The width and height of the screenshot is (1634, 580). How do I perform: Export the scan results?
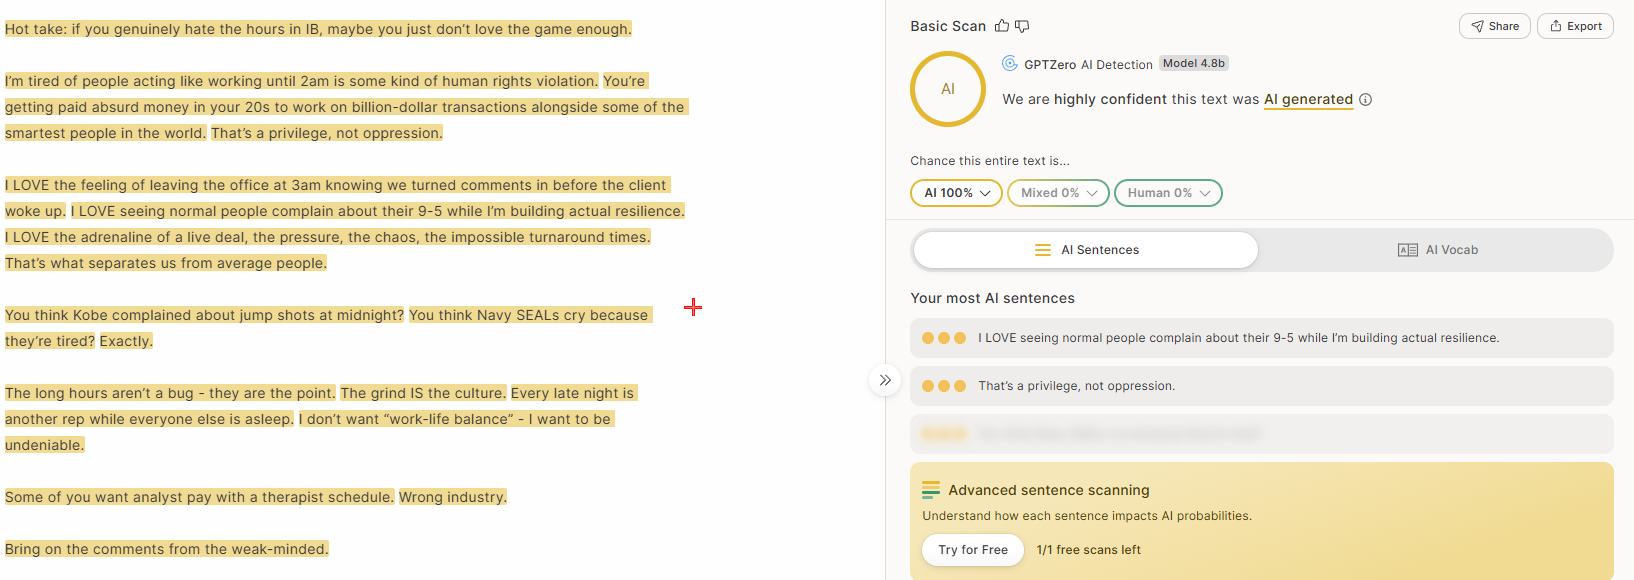coord(1575,26)
